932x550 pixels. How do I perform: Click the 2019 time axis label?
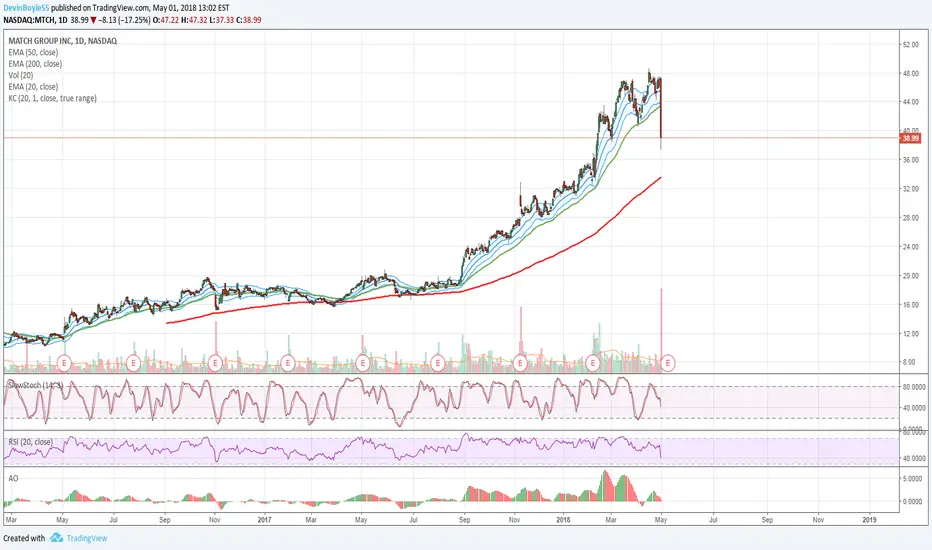coord(869,520)
